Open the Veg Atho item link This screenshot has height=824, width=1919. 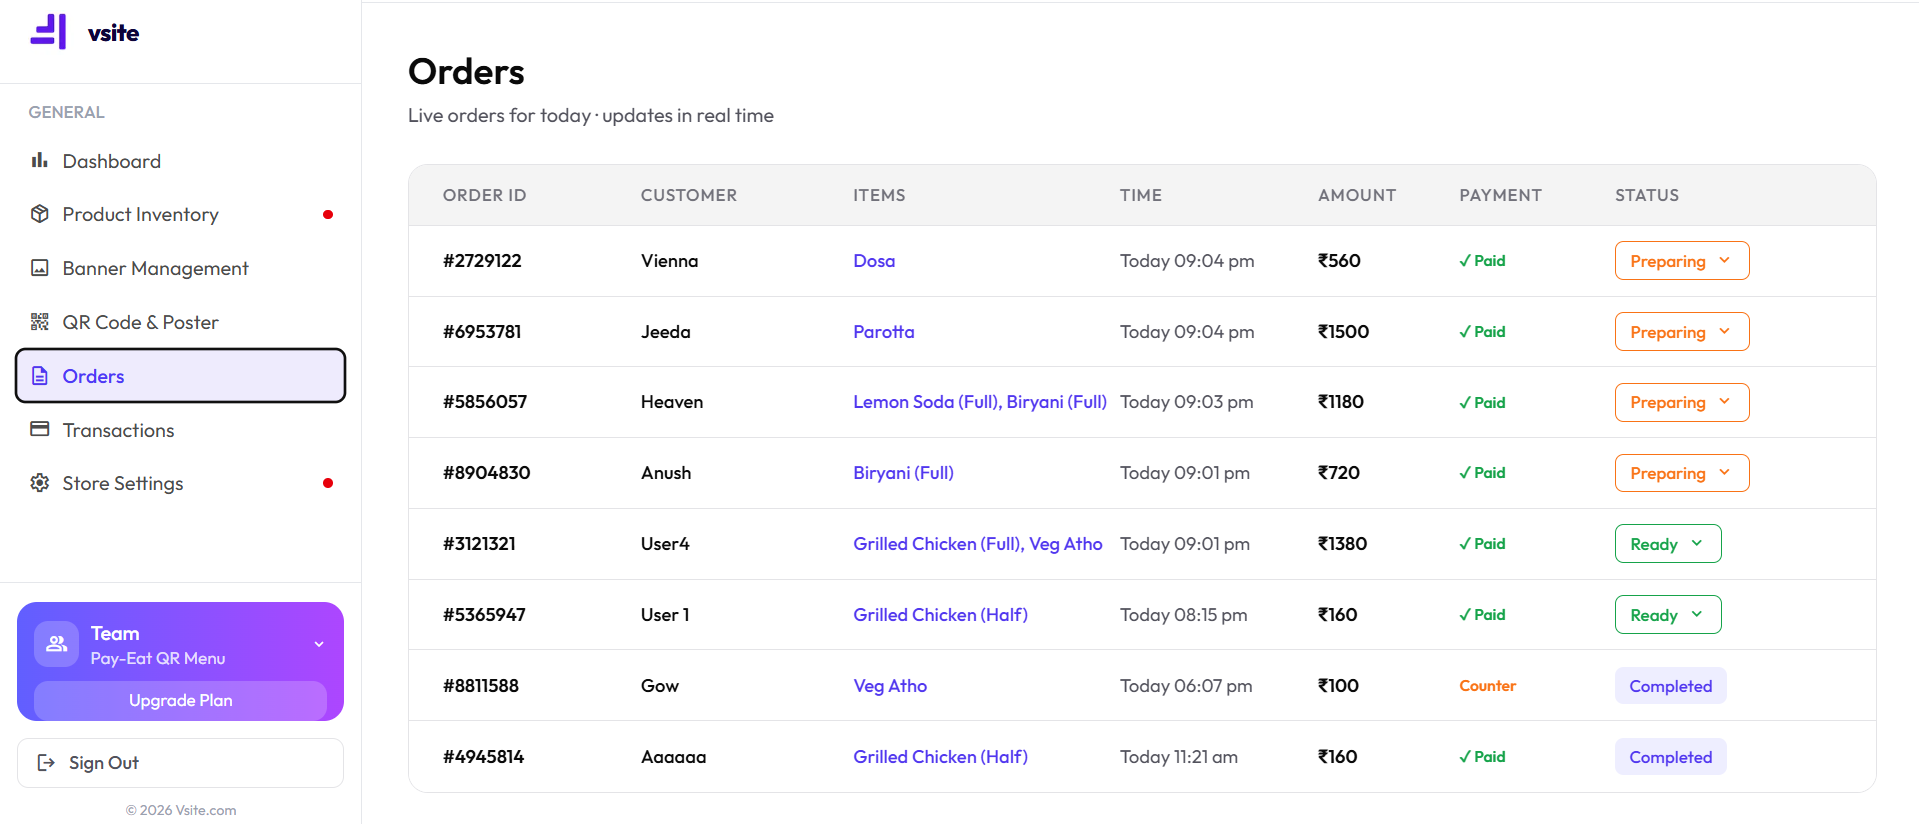[890, 686]
